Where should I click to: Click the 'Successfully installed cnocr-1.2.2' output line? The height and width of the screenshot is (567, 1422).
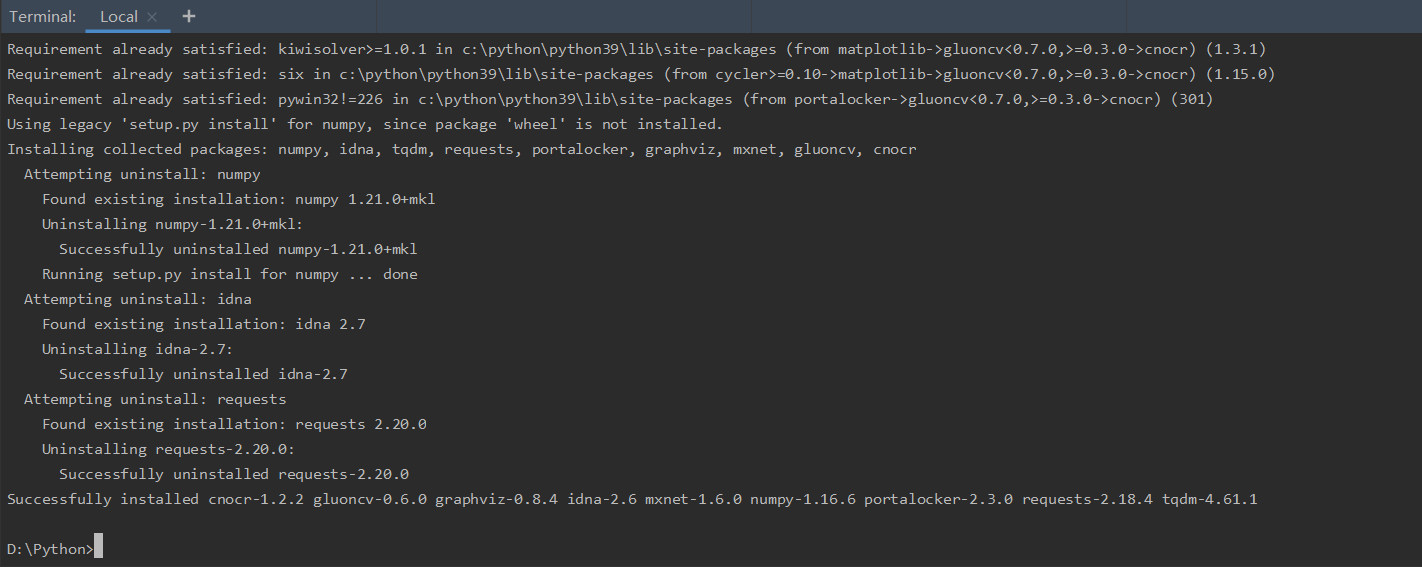[x=632, y=499]
